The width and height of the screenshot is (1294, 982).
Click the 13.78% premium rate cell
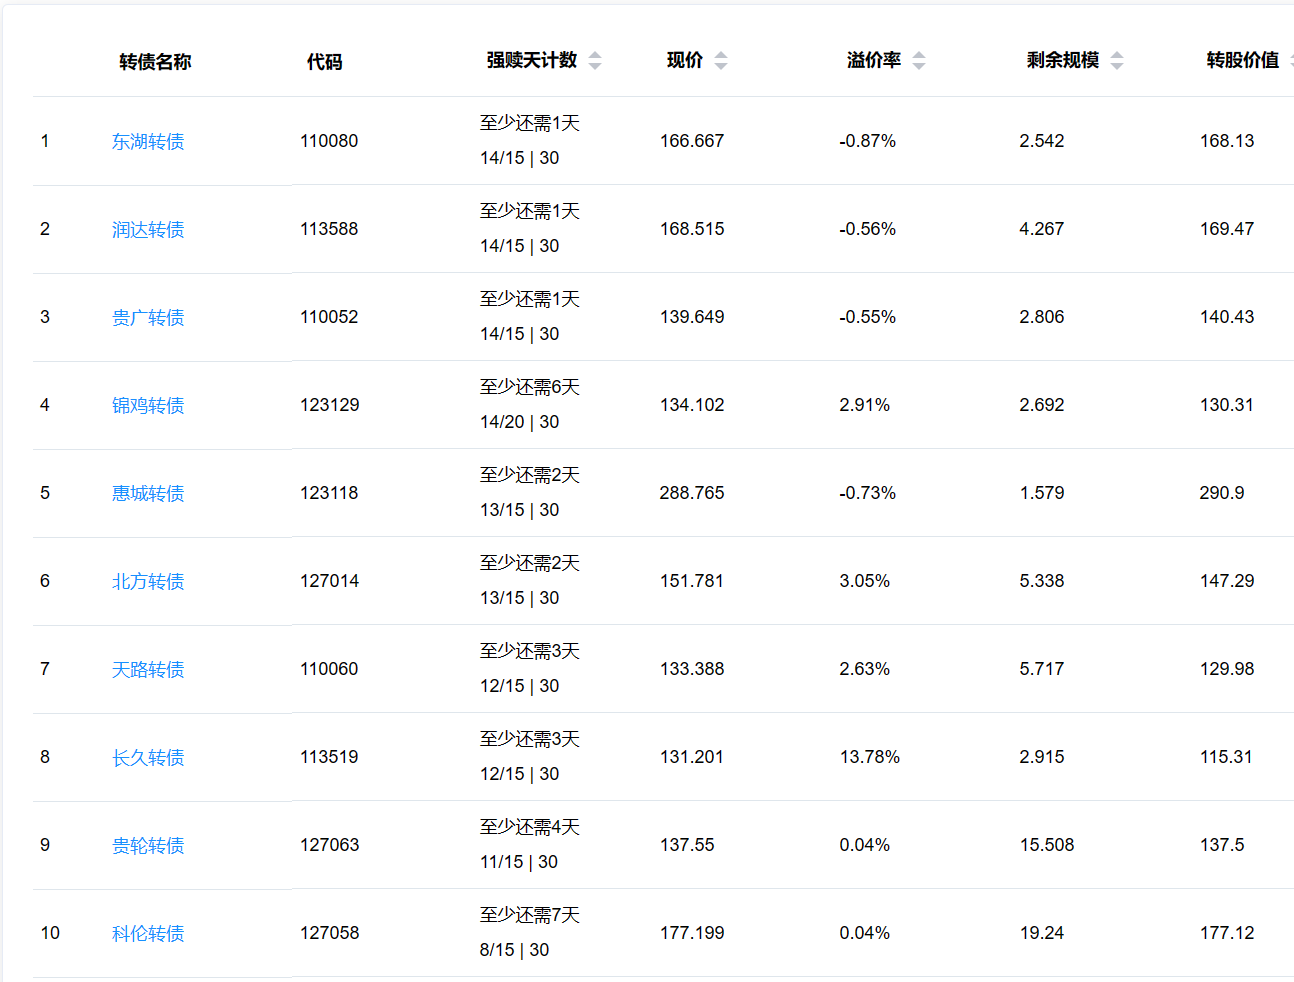pyautogui.click(x=869, y=757)
